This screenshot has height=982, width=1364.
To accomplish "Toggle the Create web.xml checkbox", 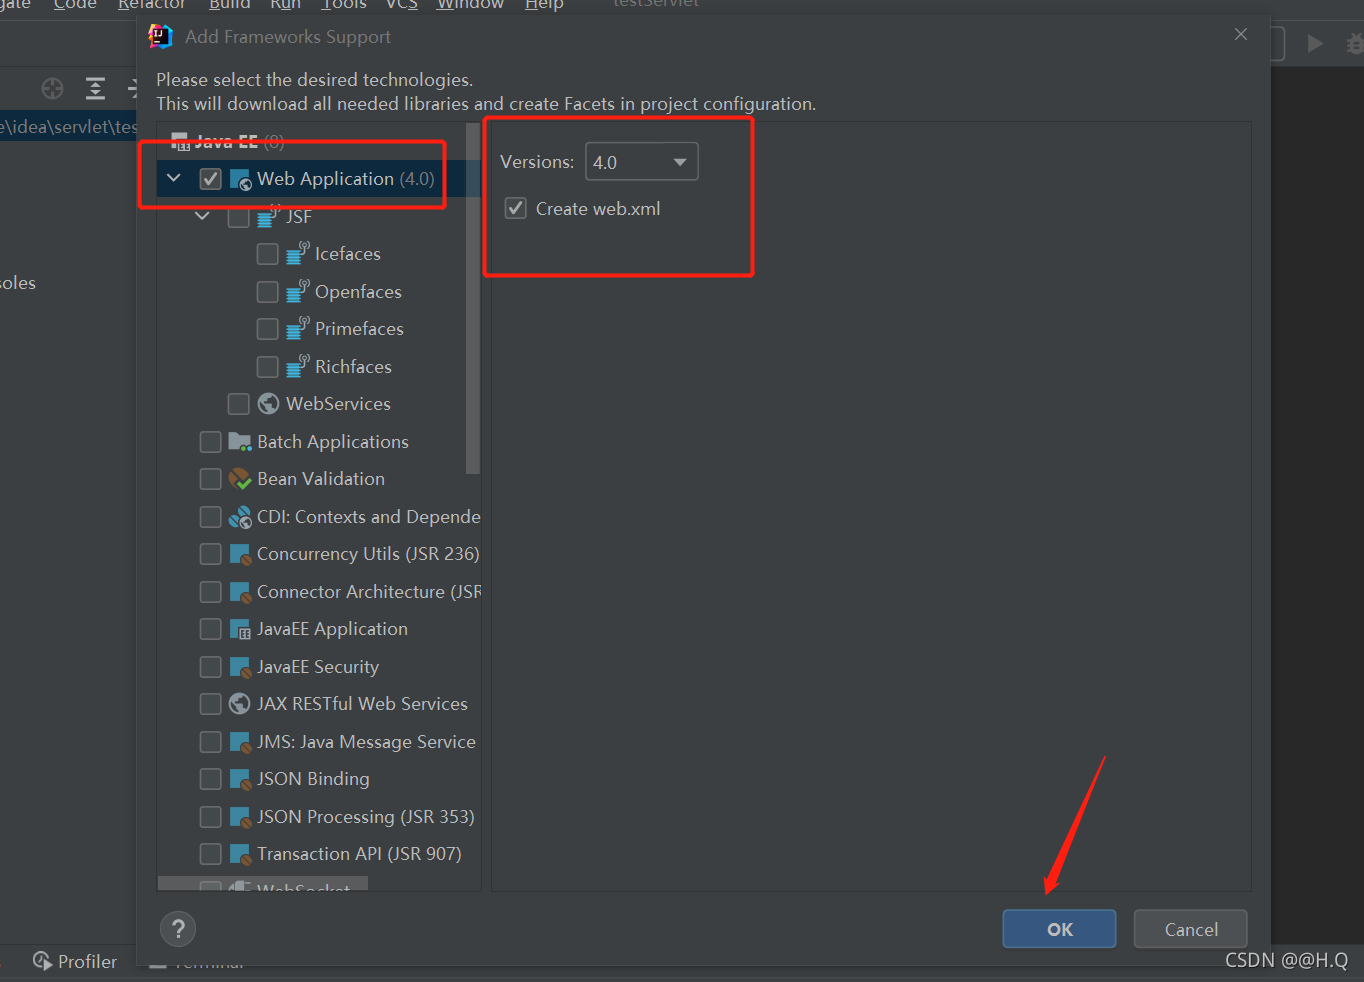I will pyautogui.click(x=515, y=208).
